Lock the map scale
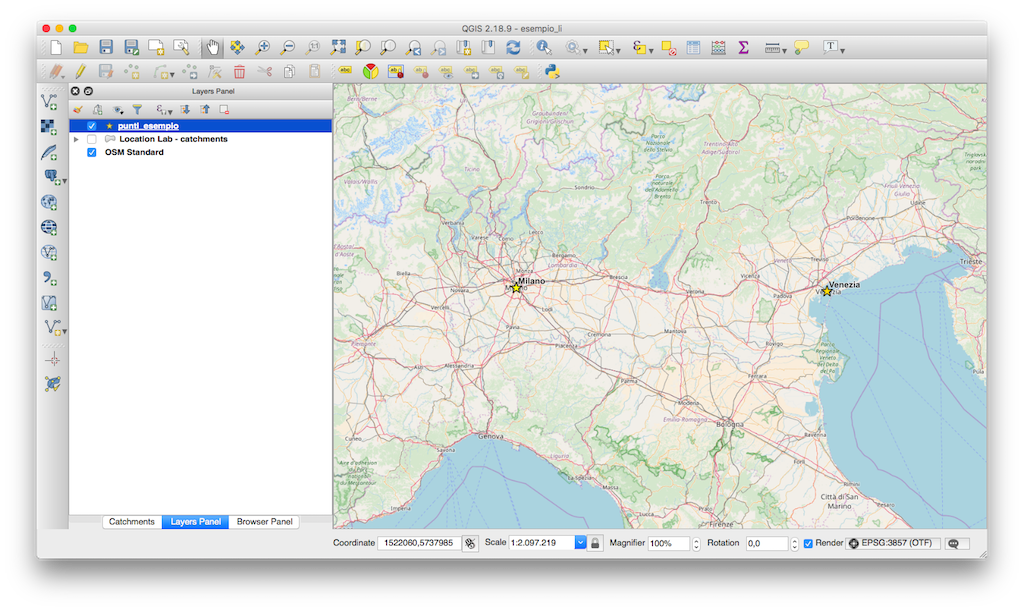The width and height of the screenshot is (1024, 611). pyautogui.click(x=595, y=543)
